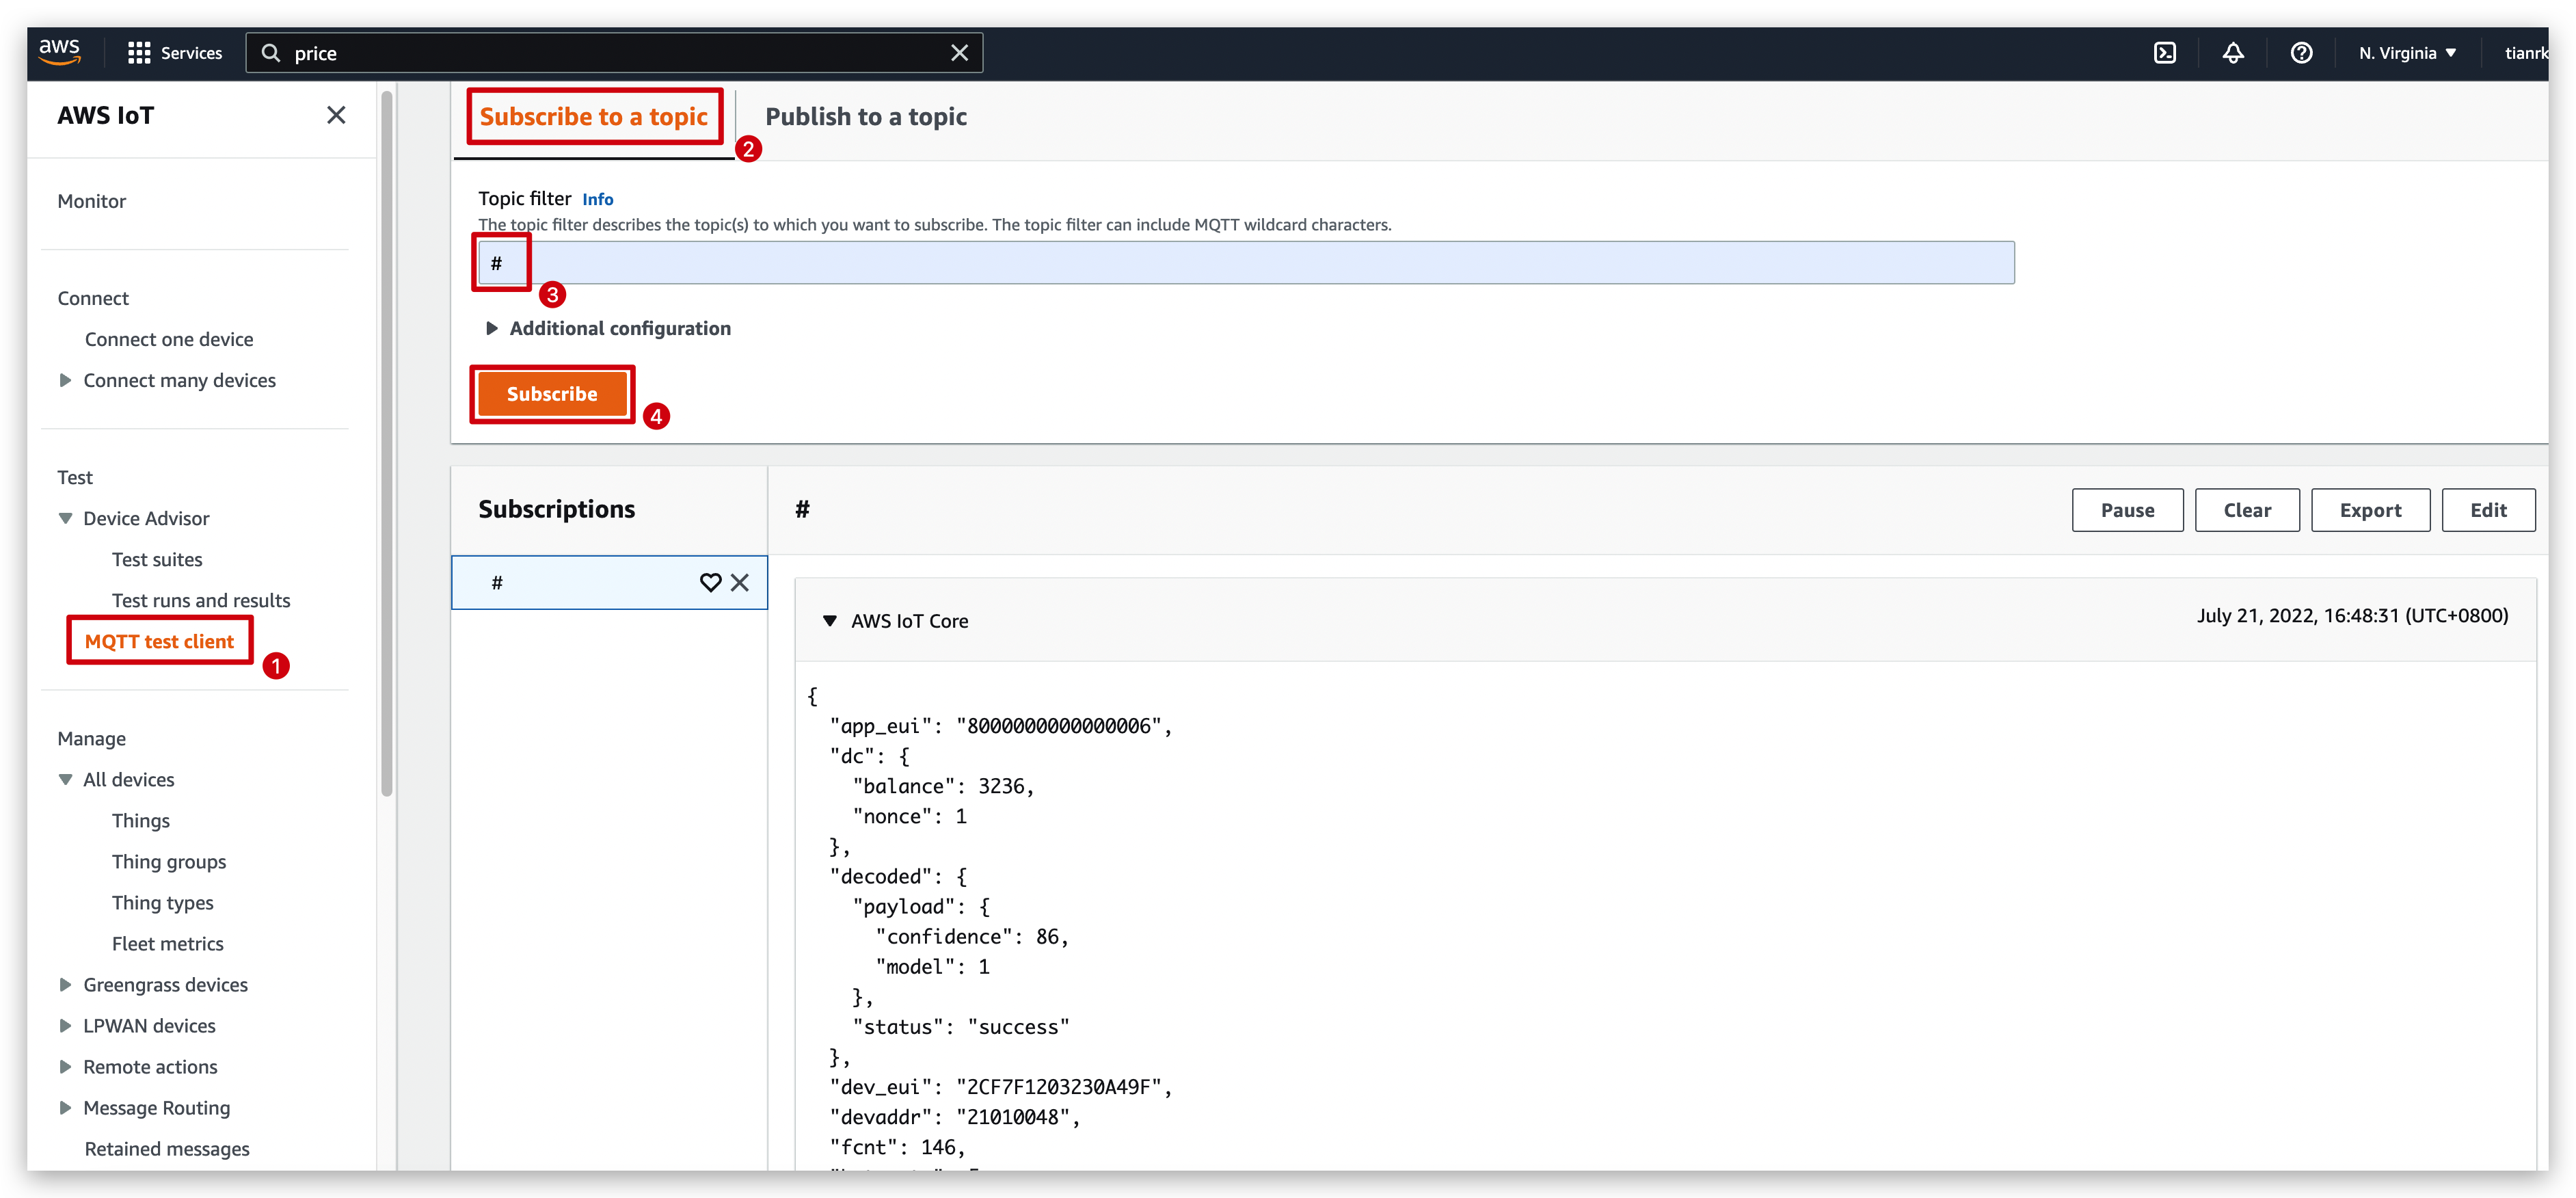Open Thing types page
This screenshot has height=1198, width=2576.
(x=163, y=902)
